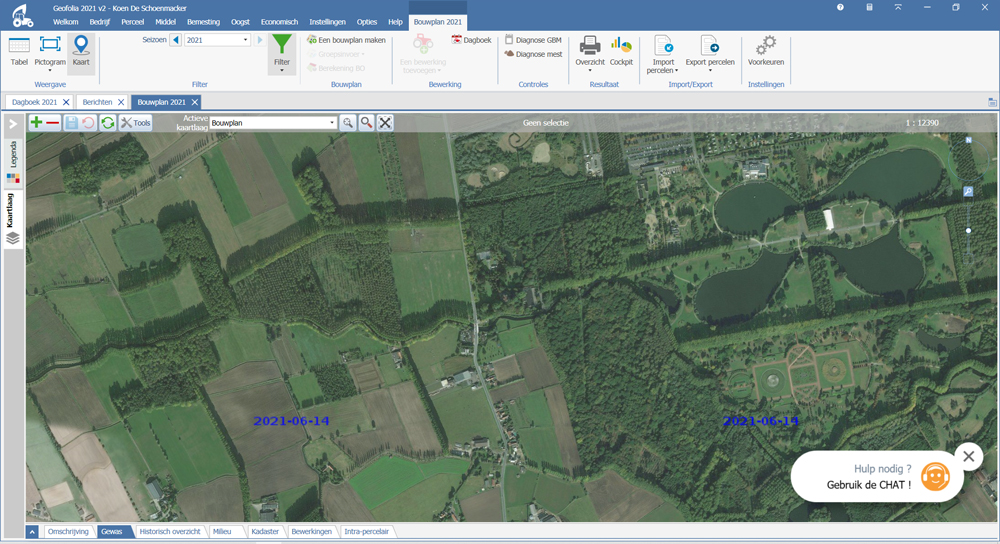1000x544 pixels.
Task: Open the Perceel menu
Action: click(133, 22)
